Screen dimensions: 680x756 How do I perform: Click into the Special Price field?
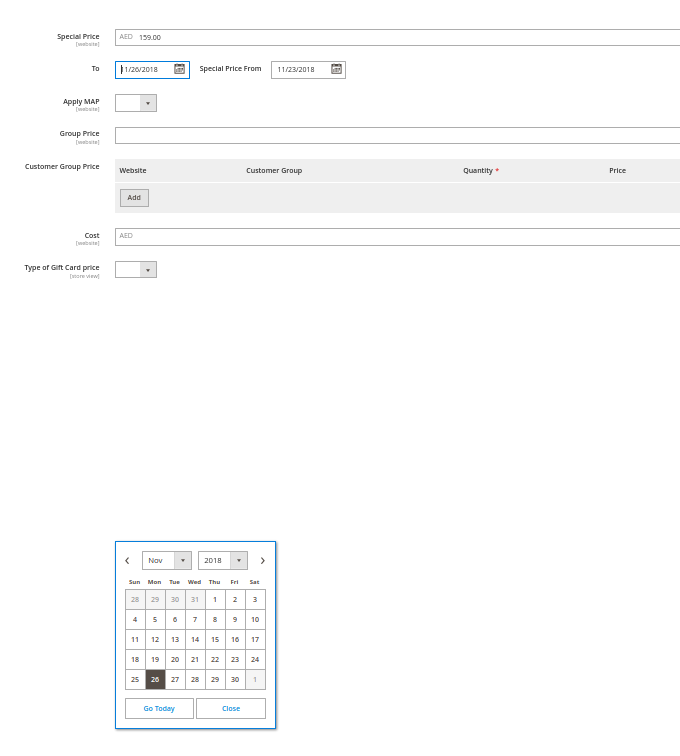400,37
